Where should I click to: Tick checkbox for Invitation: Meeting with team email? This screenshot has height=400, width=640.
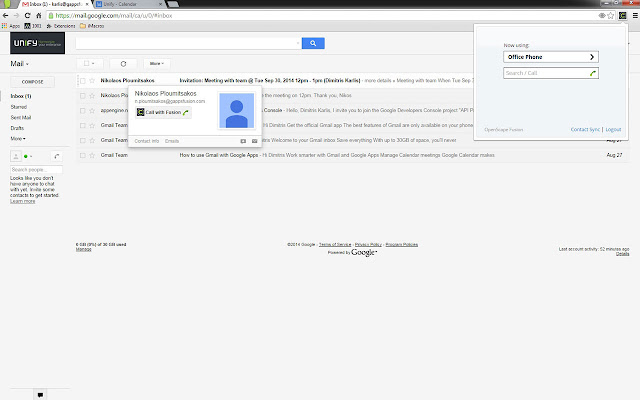[83, 81]
